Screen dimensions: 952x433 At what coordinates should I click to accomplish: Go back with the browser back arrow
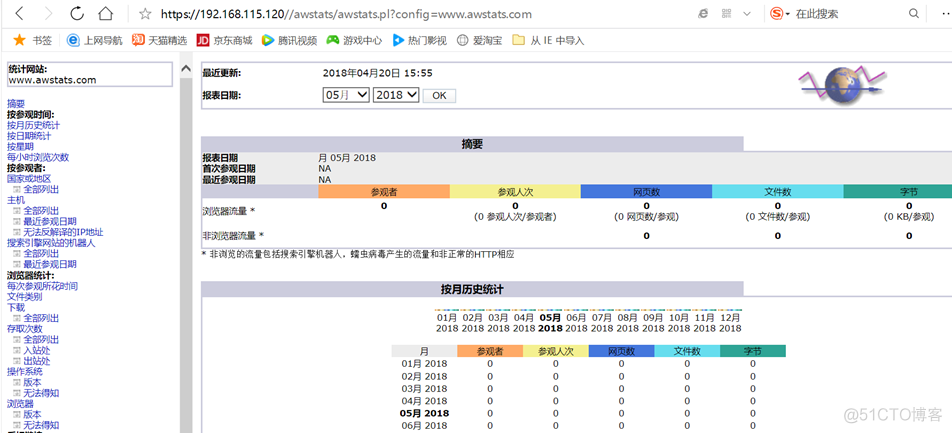click(x=19, y=13)
